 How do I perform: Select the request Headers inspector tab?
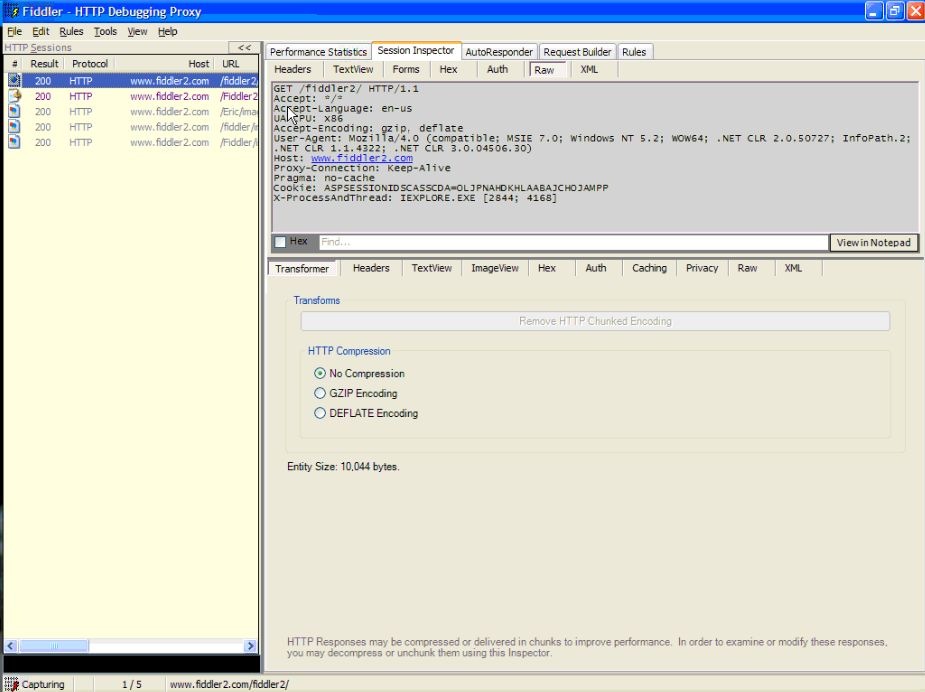click(292, 70)
